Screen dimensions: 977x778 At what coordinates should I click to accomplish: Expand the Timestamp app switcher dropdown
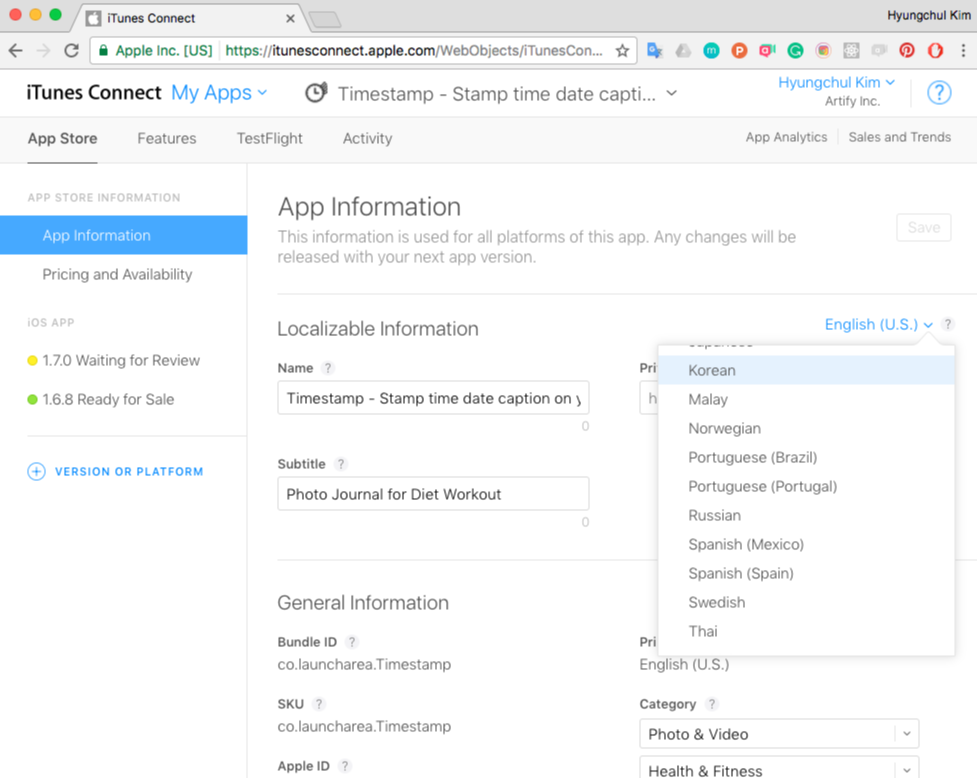(672, 93)
